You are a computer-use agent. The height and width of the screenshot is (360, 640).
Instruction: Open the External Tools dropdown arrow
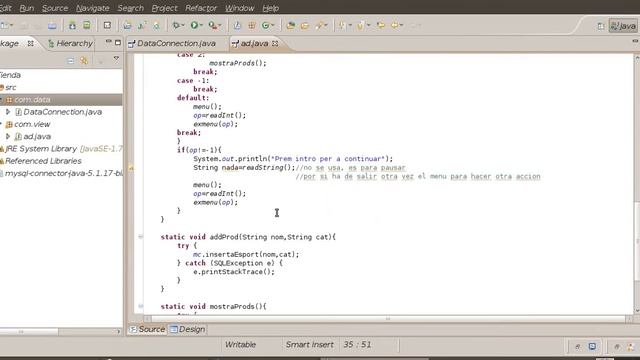[220, 25]
